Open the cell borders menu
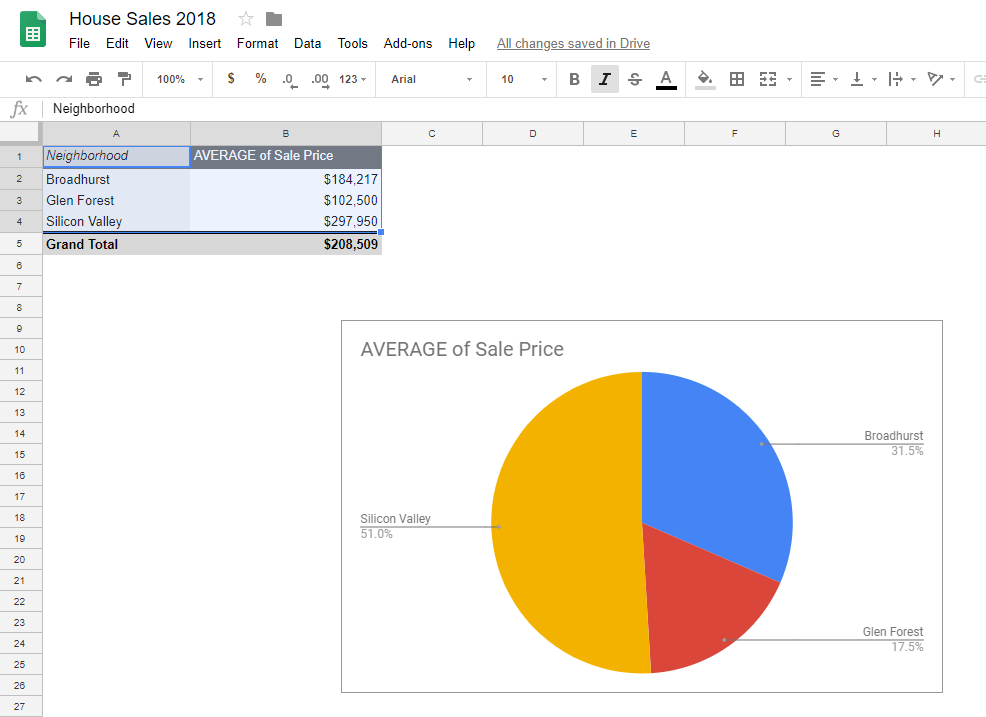Screen dimensions: 986x717 tap(736, 79)
